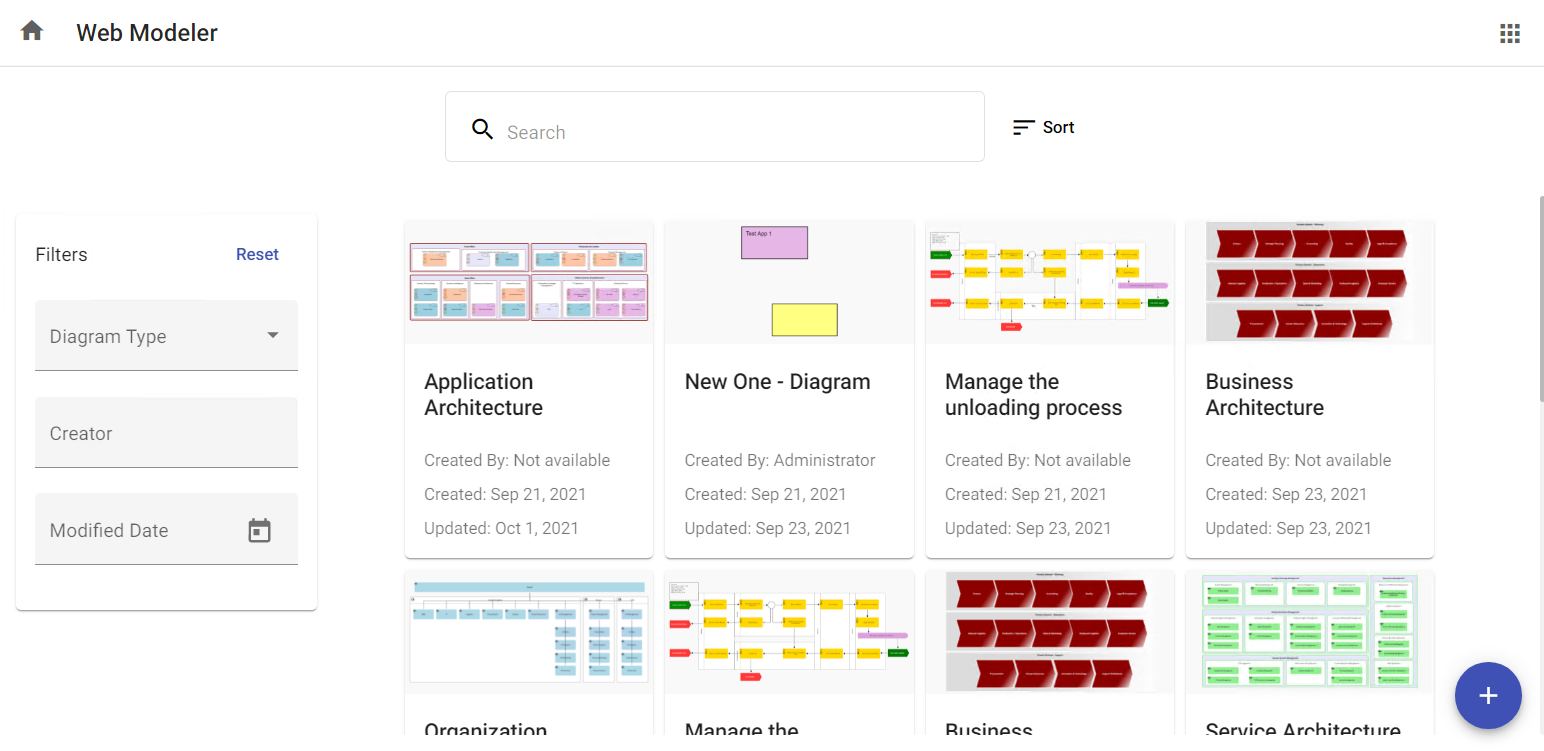Open the Organization chart thumbnail
The width and height of the screenshot is (1544, 751).
coord(529,632)
